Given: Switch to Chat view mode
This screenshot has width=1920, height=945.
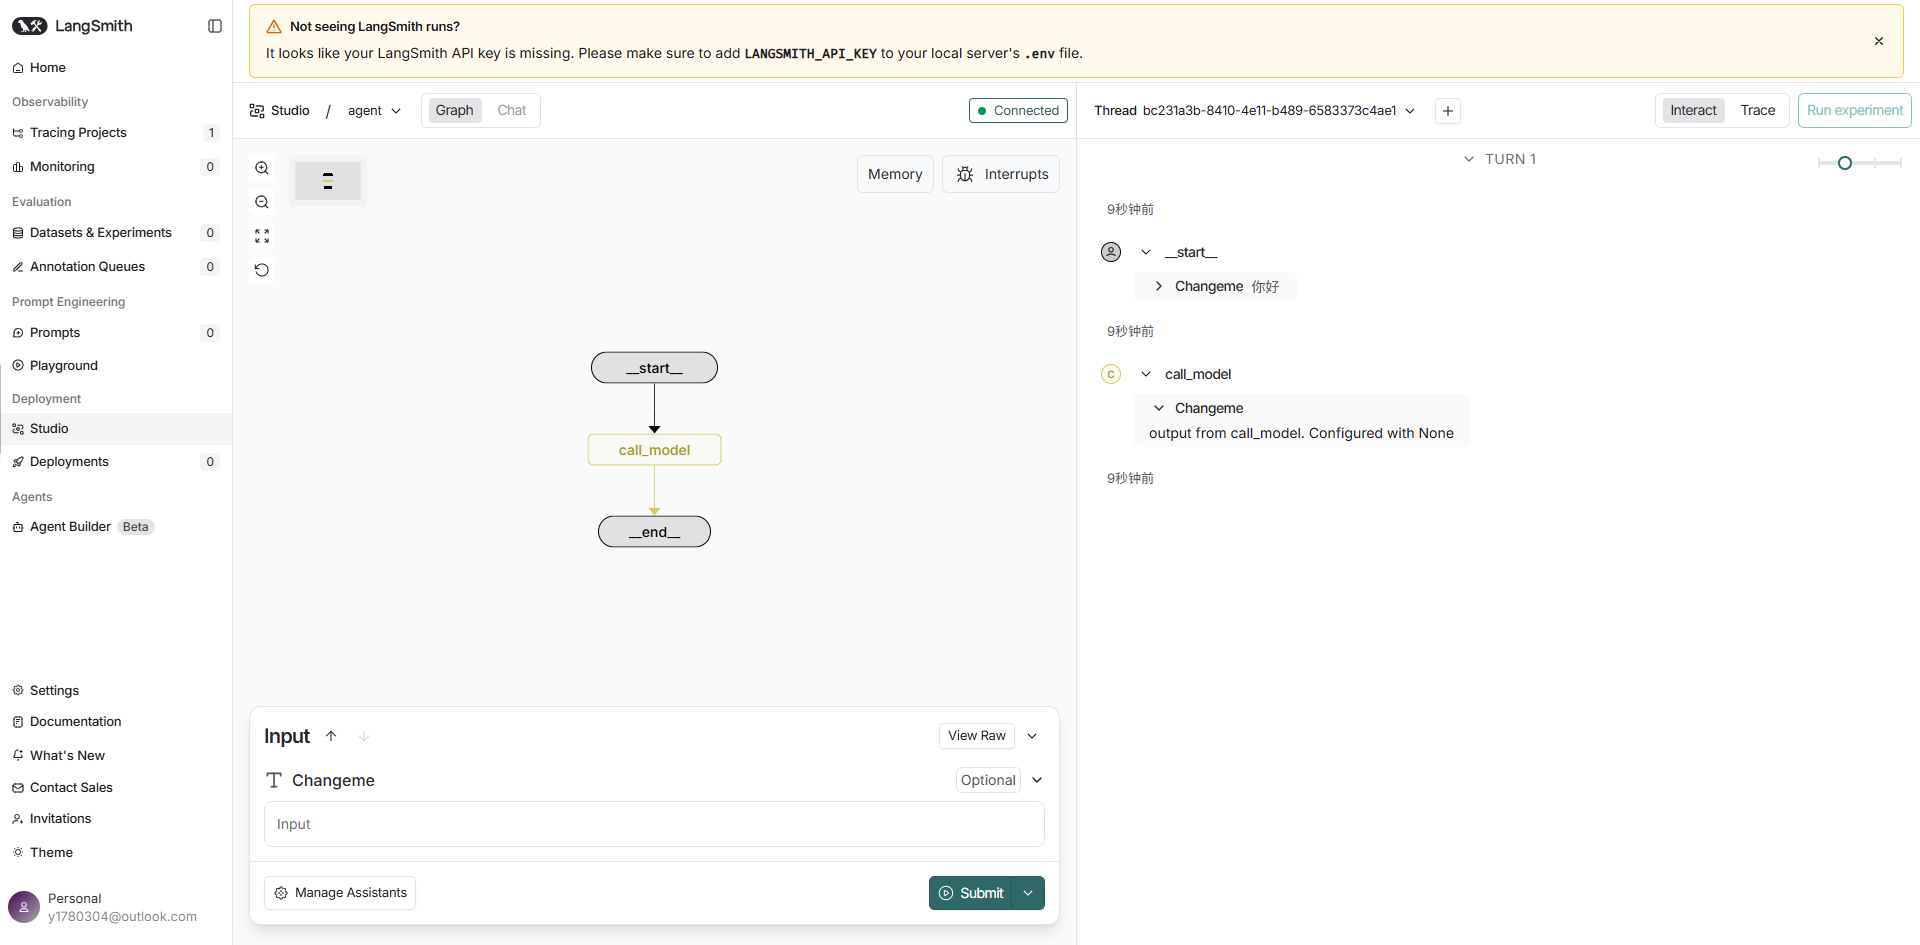Looking at the screenshot, I should tap(511, 110).
